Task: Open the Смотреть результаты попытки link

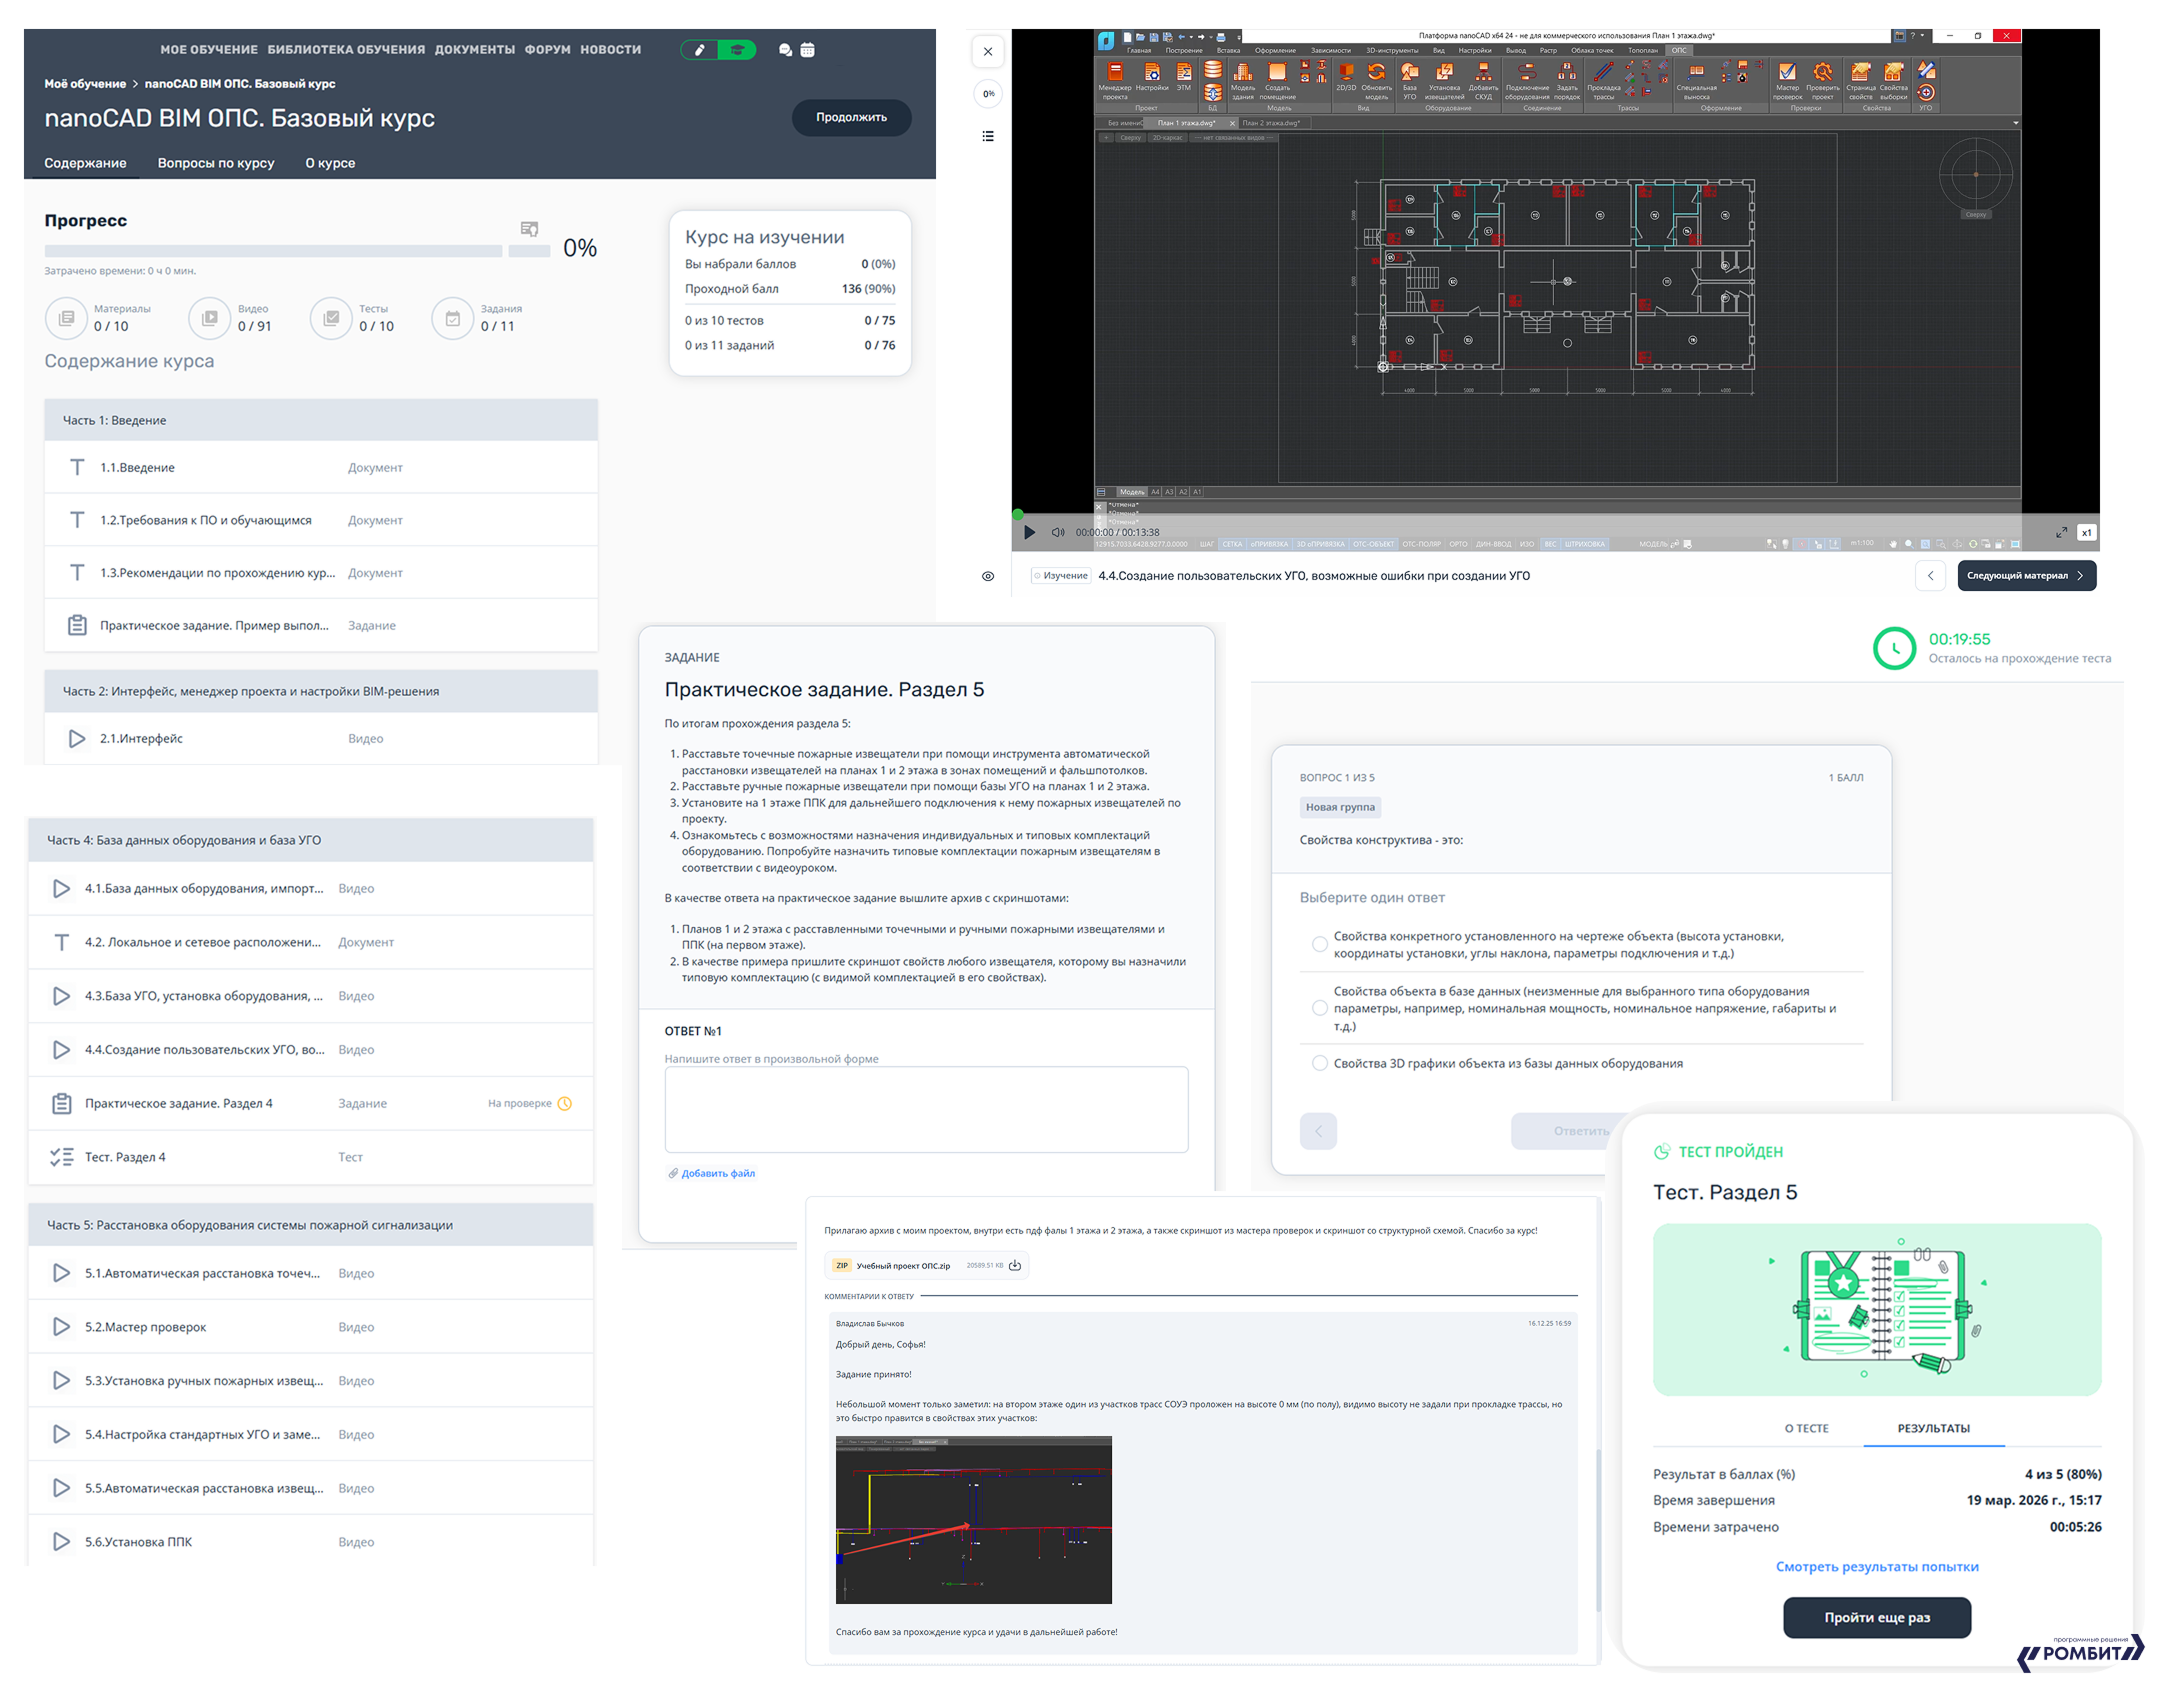Action: click(x=1877, y=1566)
